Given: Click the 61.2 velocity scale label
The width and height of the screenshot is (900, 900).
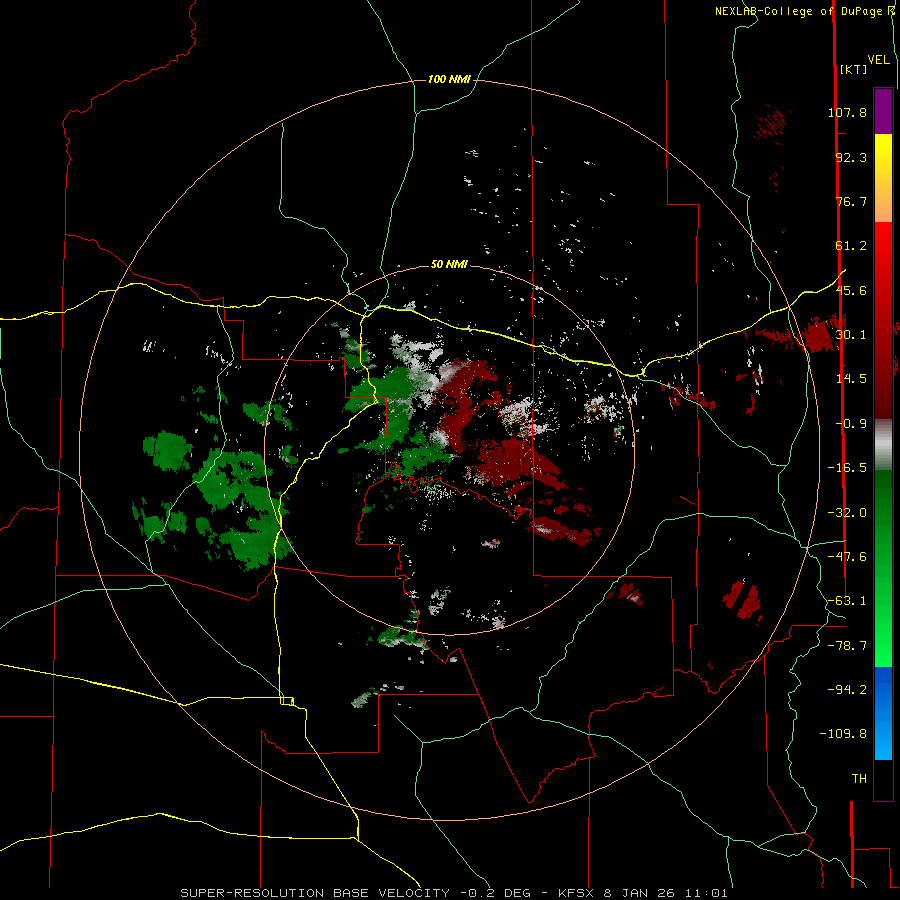Looking at the screenshot, I should [851, 246].
